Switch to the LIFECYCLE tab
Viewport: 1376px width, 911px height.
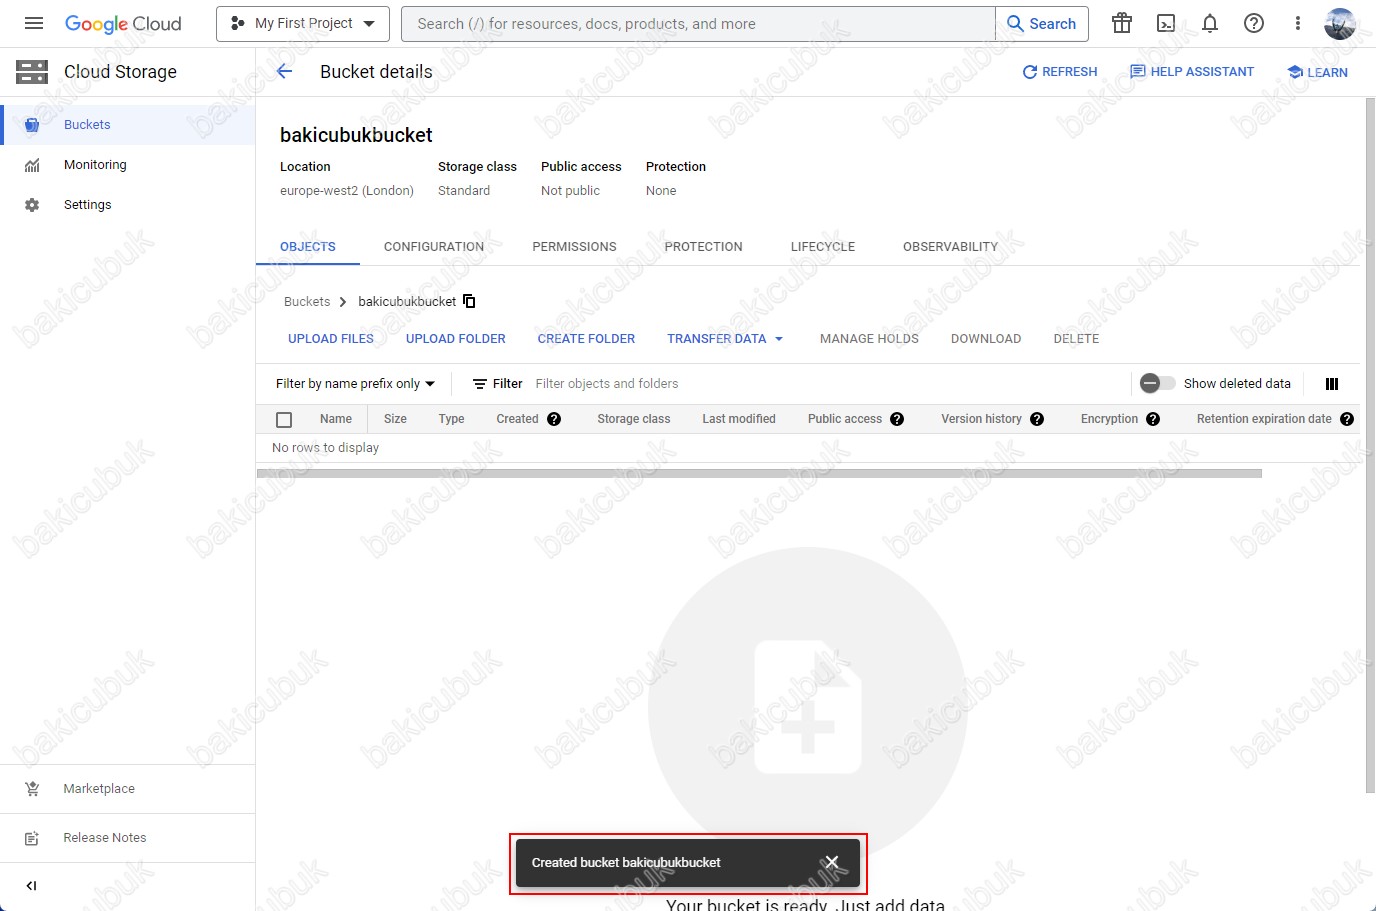tap(823, 247)
